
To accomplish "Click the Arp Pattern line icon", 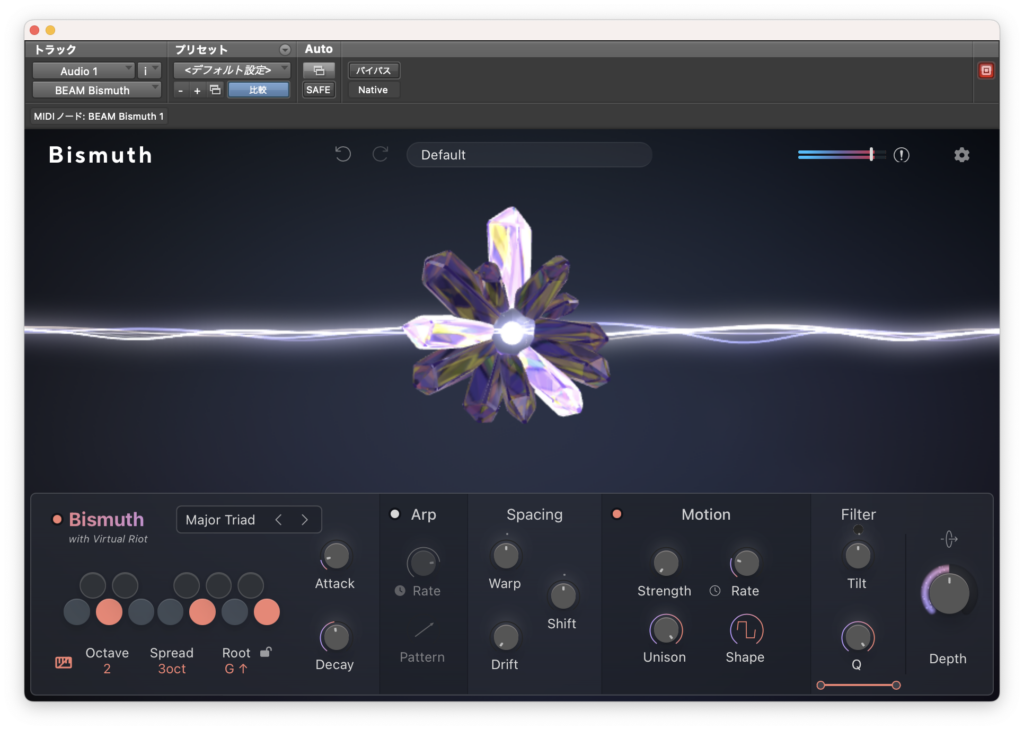I will 423,630.
